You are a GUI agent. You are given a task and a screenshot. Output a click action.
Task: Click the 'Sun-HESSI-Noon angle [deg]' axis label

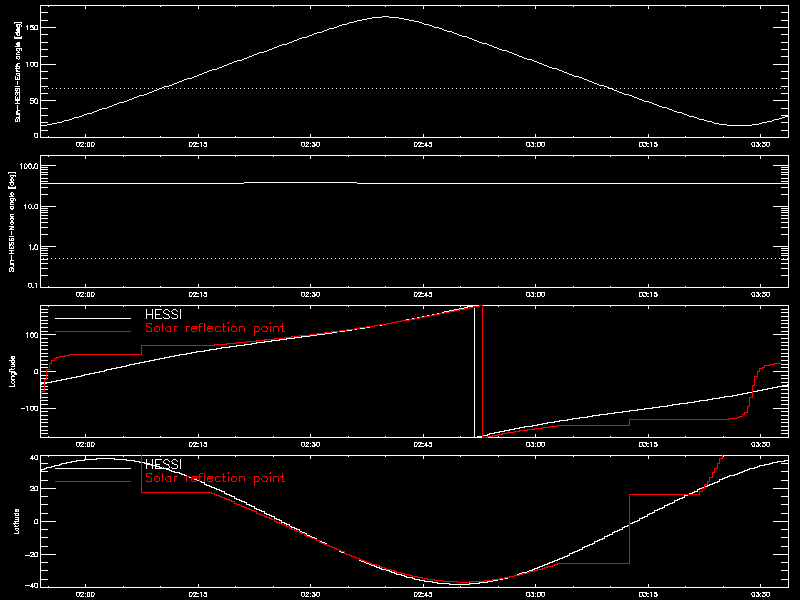tap(12, 221)
